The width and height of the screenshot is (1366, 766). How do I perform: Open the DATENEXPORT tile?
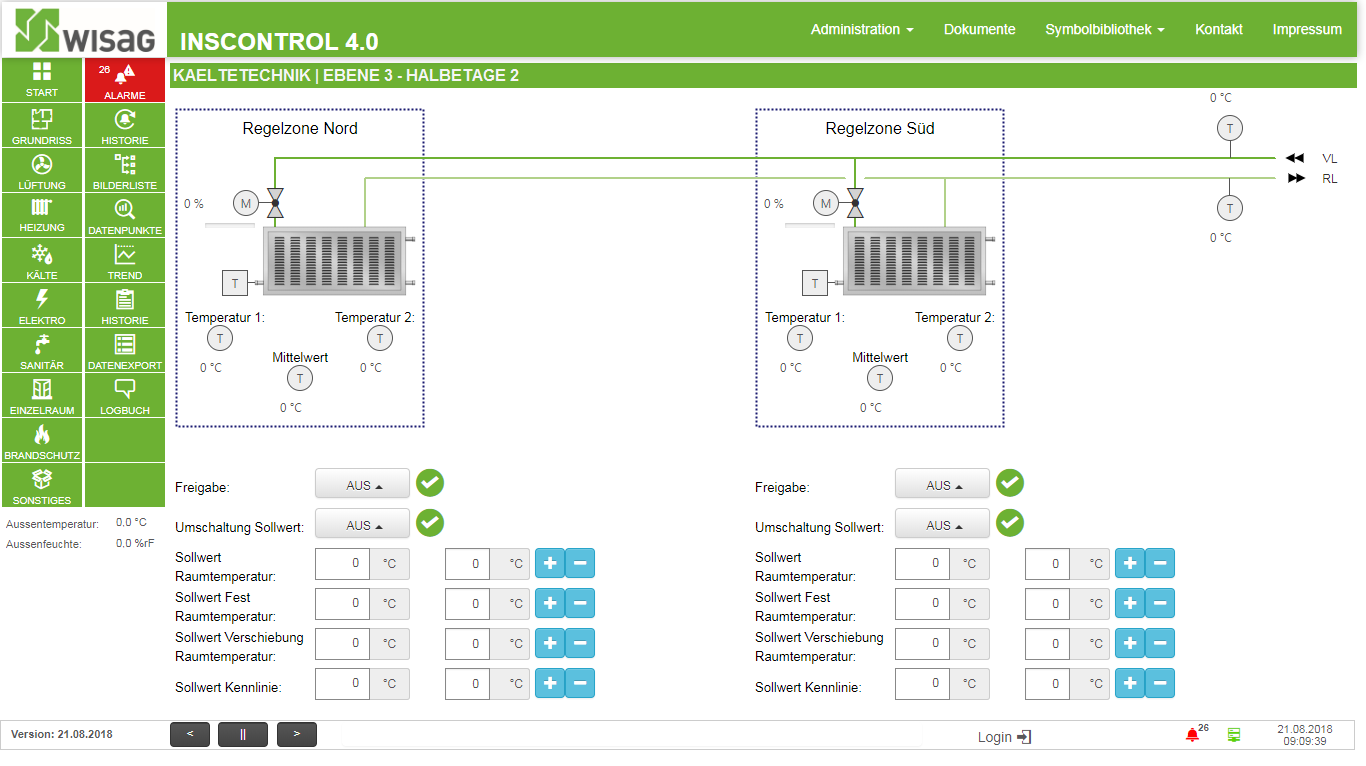tap(125, 351)
